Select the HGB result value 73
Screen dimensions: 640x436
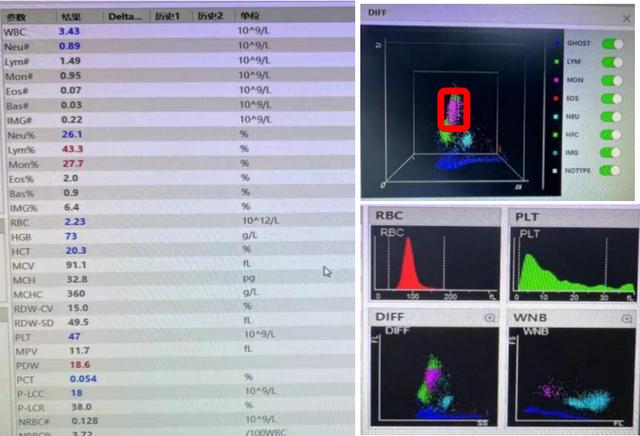coord(71,236)
